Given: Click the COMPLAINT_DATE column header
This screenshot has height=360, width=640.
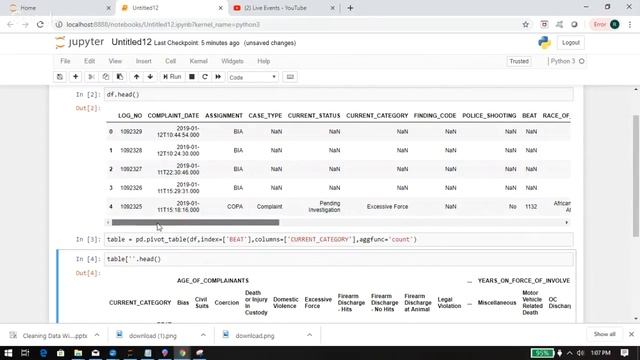Looking at the screenshot, I should (x=173, y=116).
